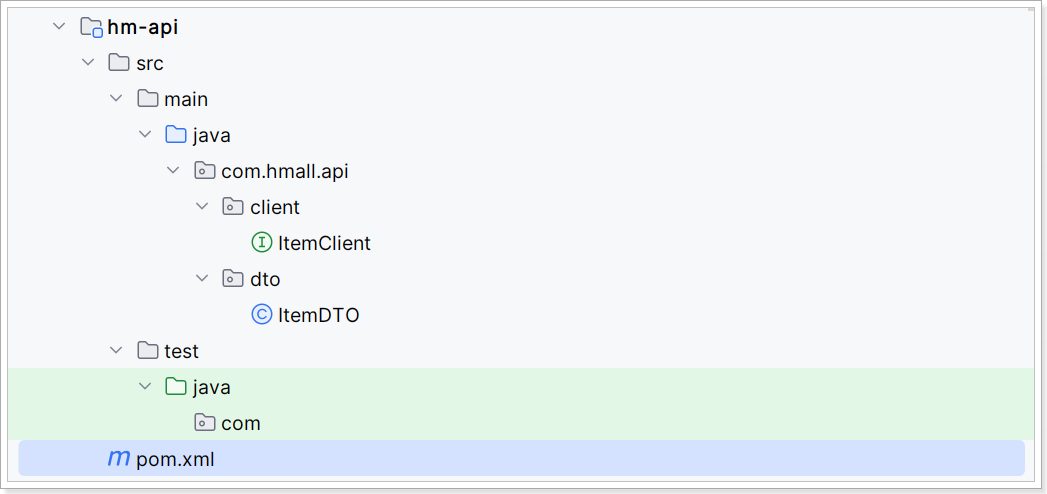Click the hm-api module folder icon
Screen dimensions: 1047x494
pos(91,27)
